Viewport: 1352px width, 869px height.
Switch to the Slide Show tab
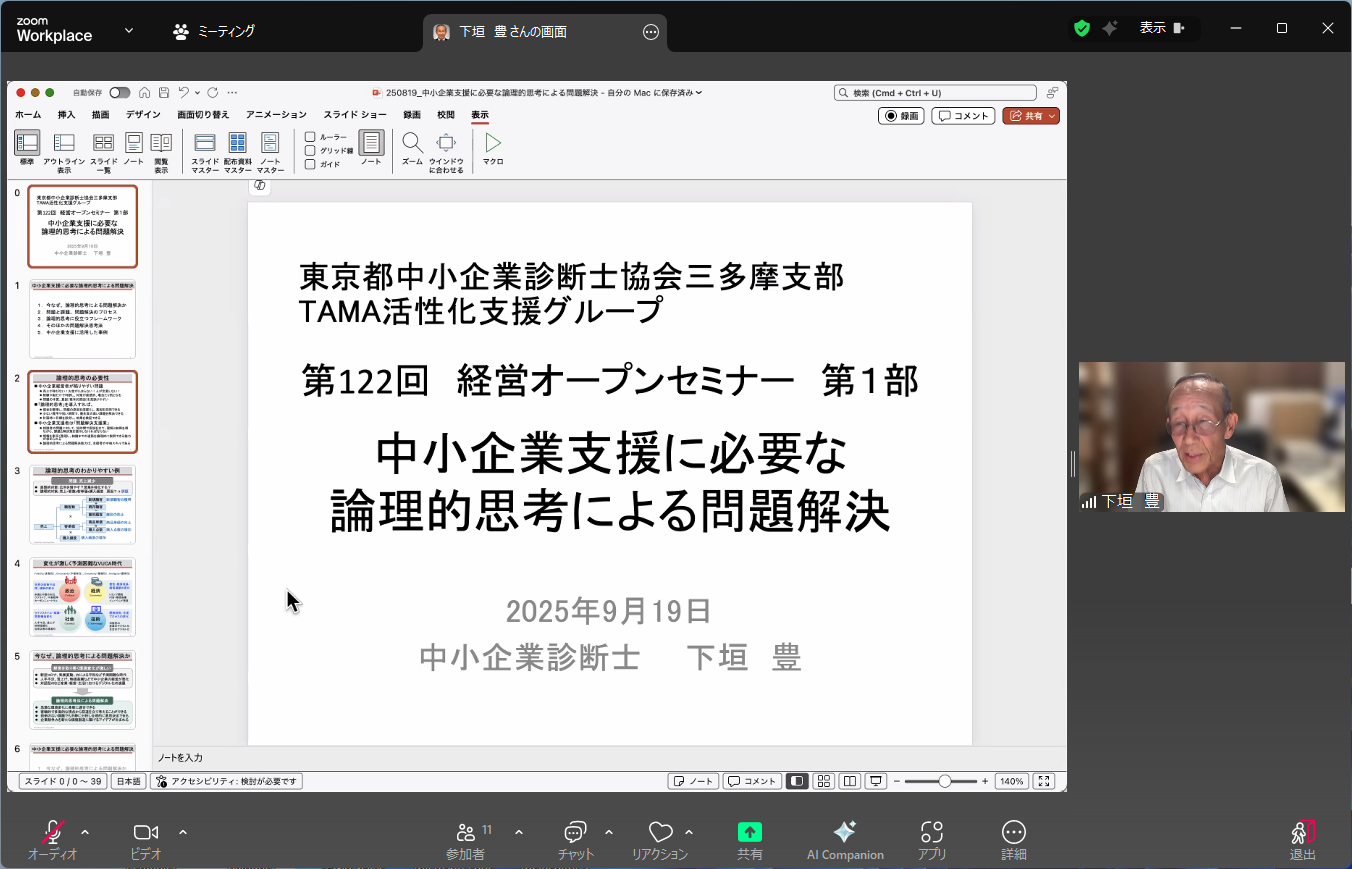pyautogui.click(x=354, y=115)
